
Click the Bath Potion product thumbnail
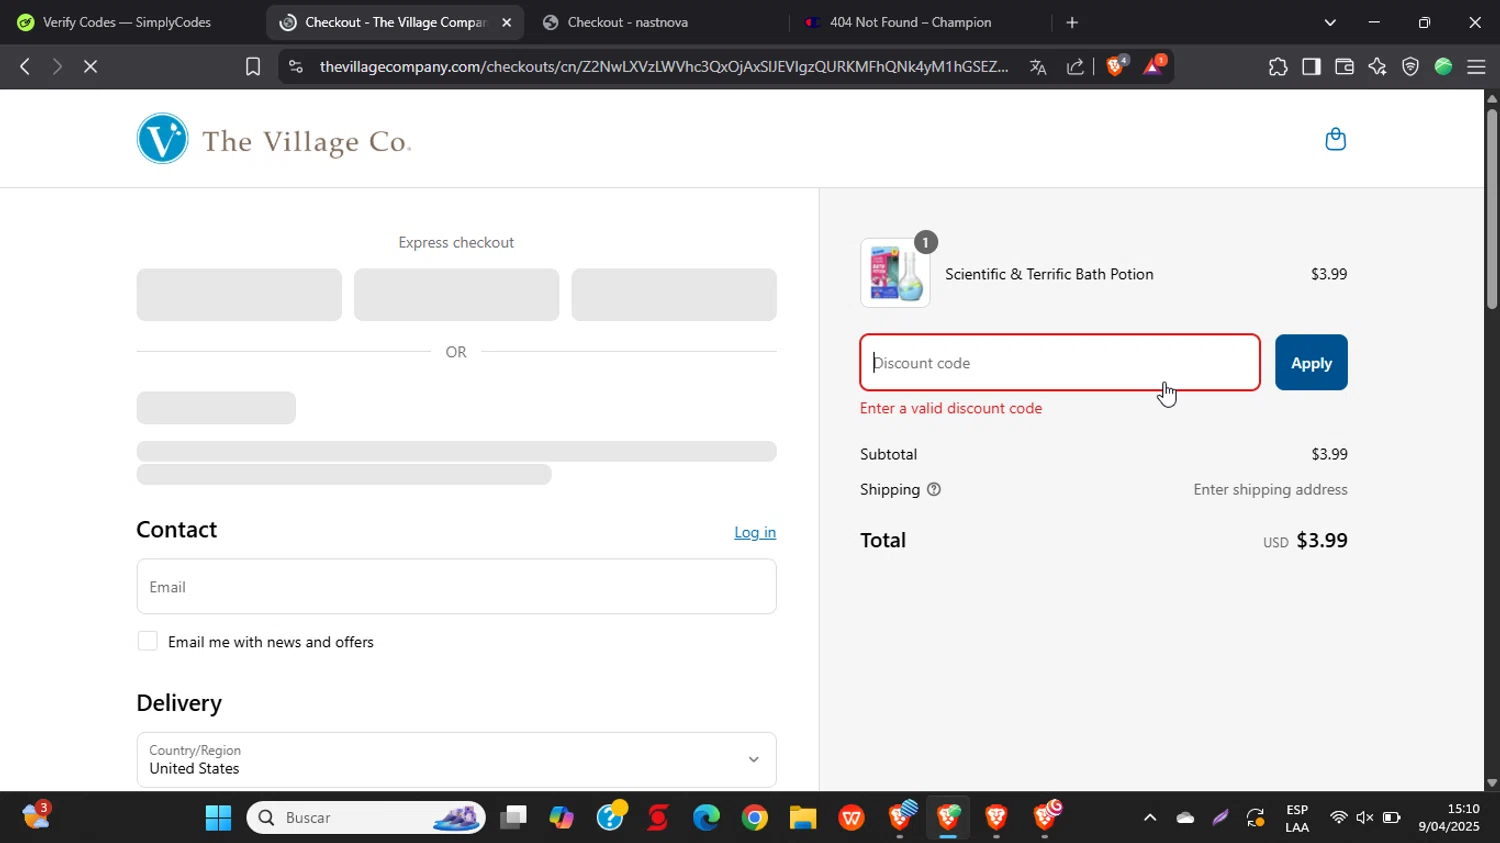pyautogui.click(x=895, y=273)
